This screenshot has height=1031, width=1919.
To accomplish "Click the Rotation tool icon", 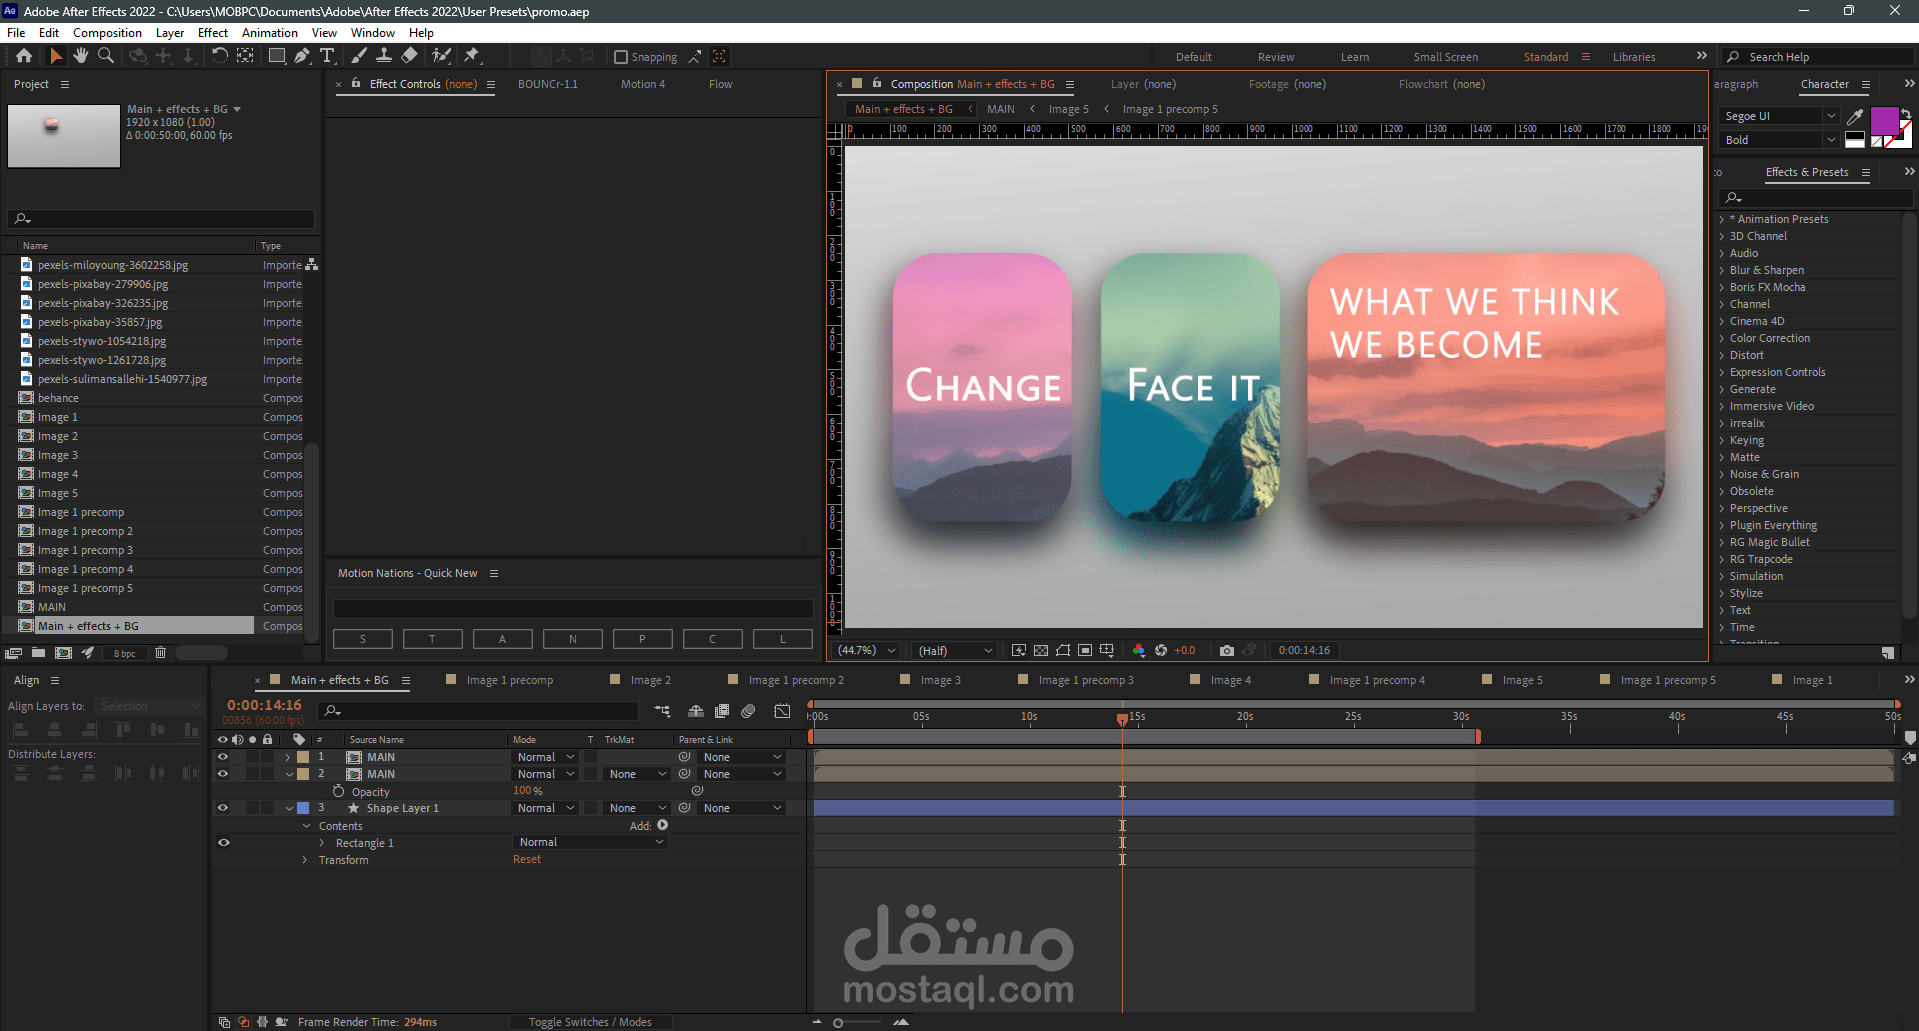I will pyautogui.click(x=220, y=56).
